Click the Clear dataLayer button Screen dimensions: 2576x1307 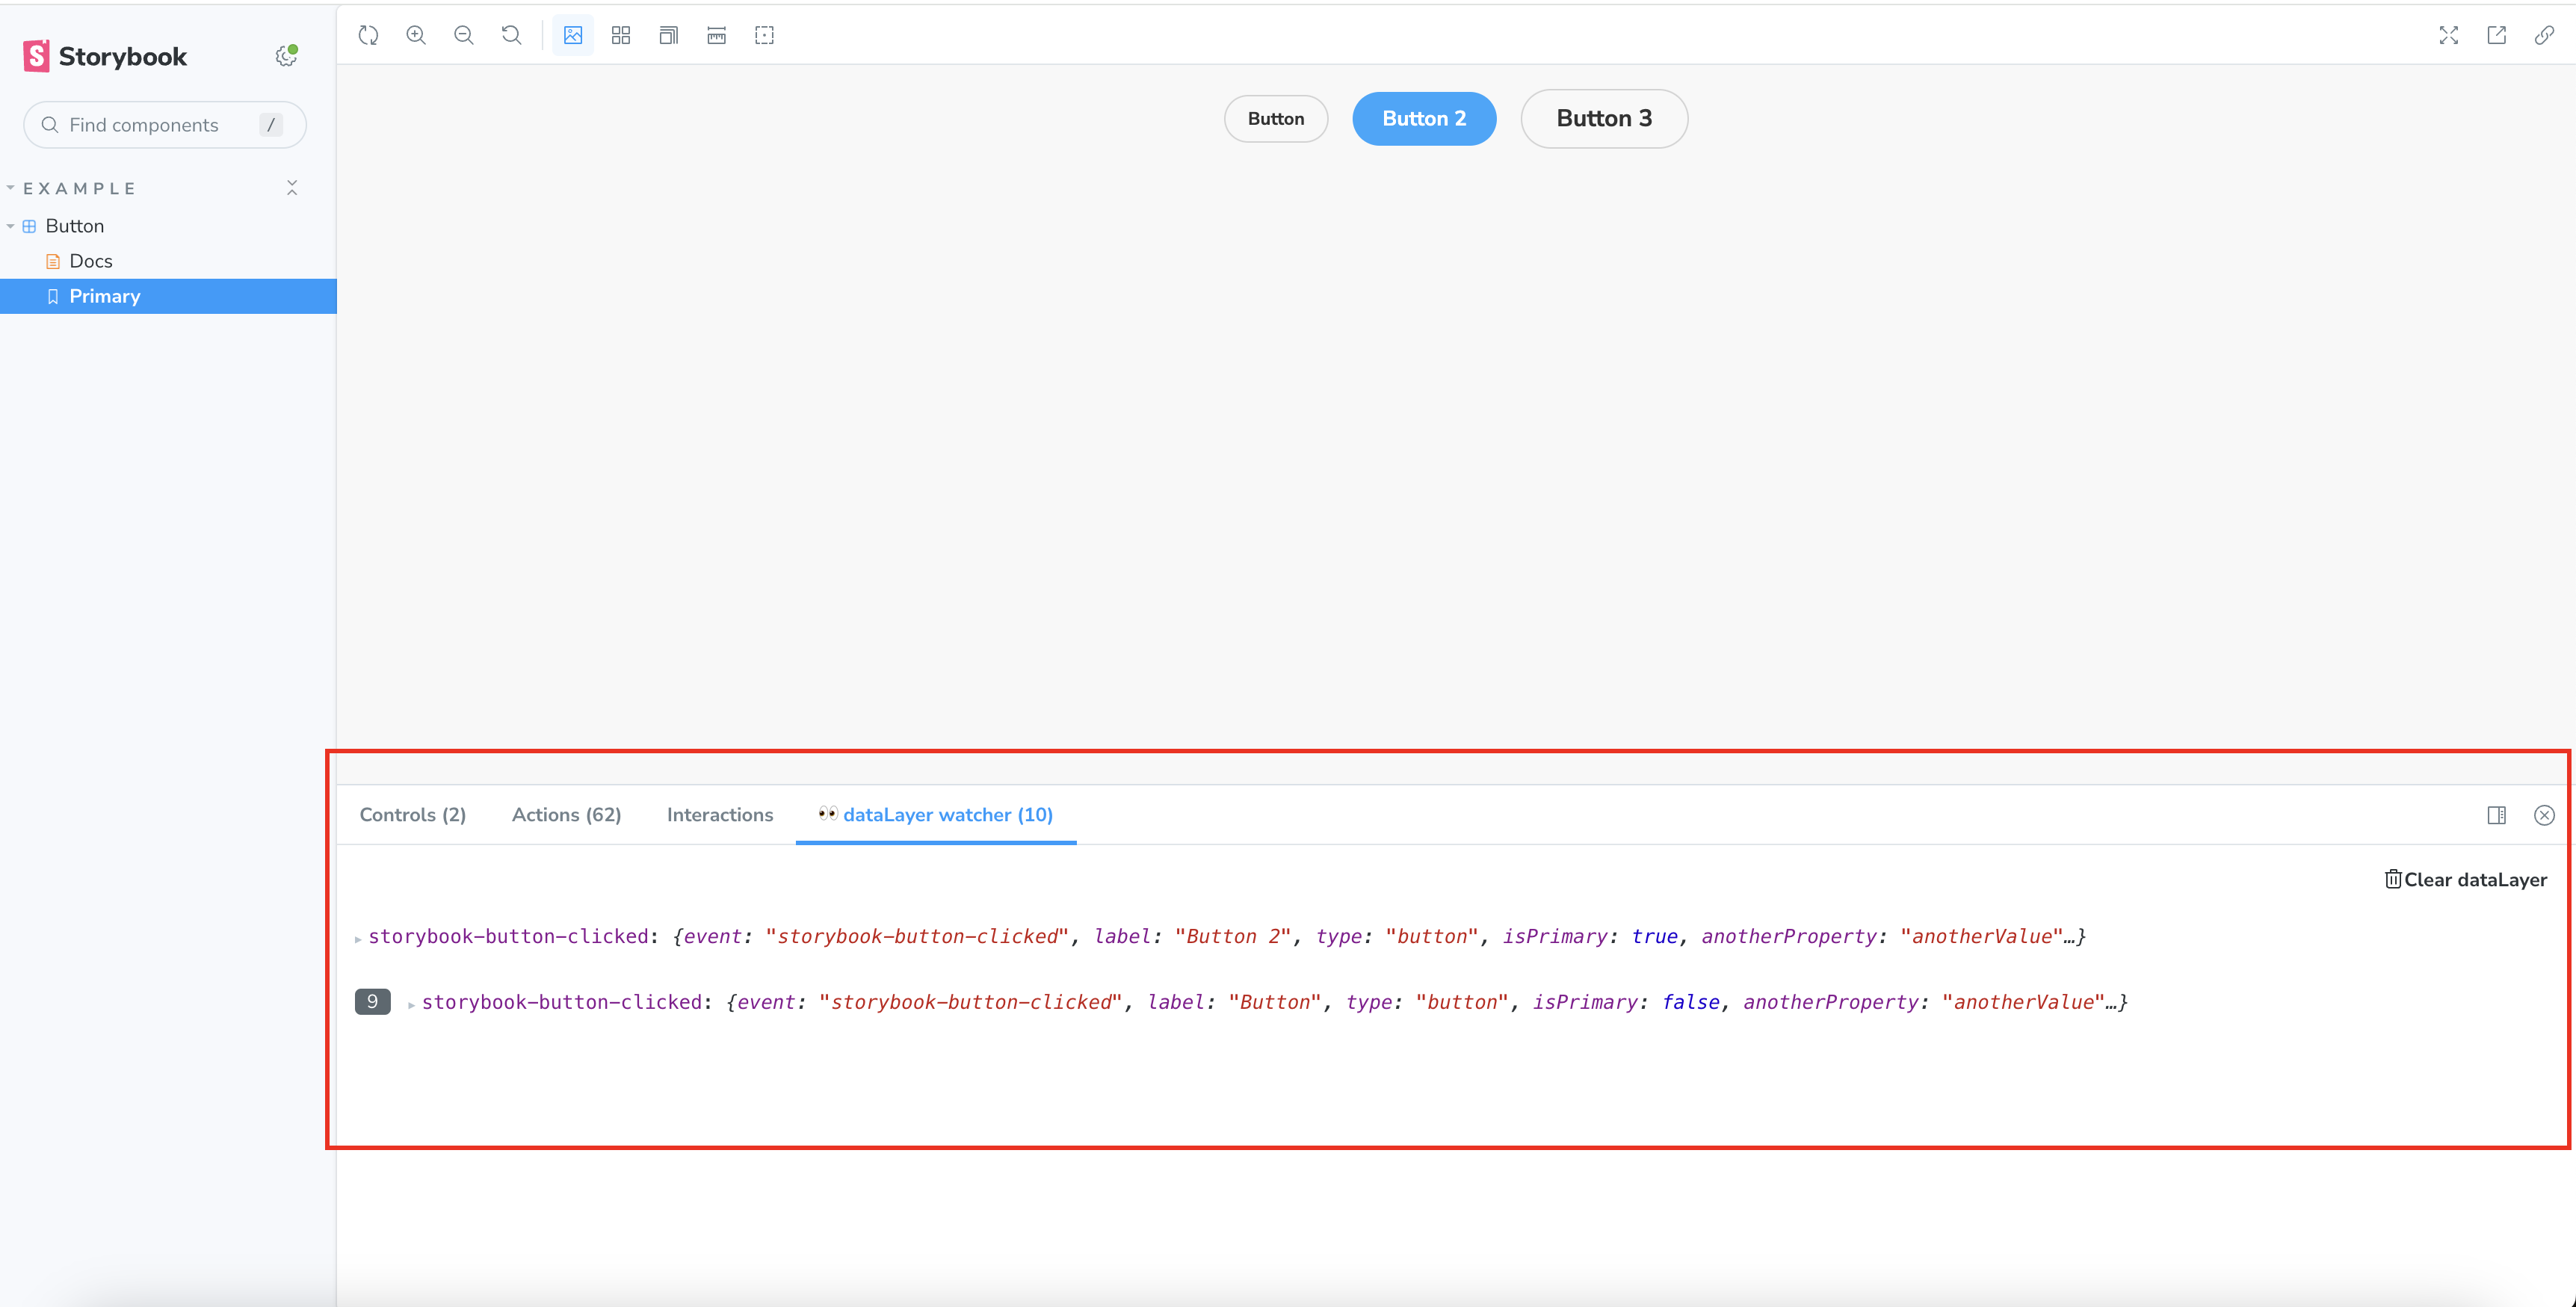(x=2465, y=879)
